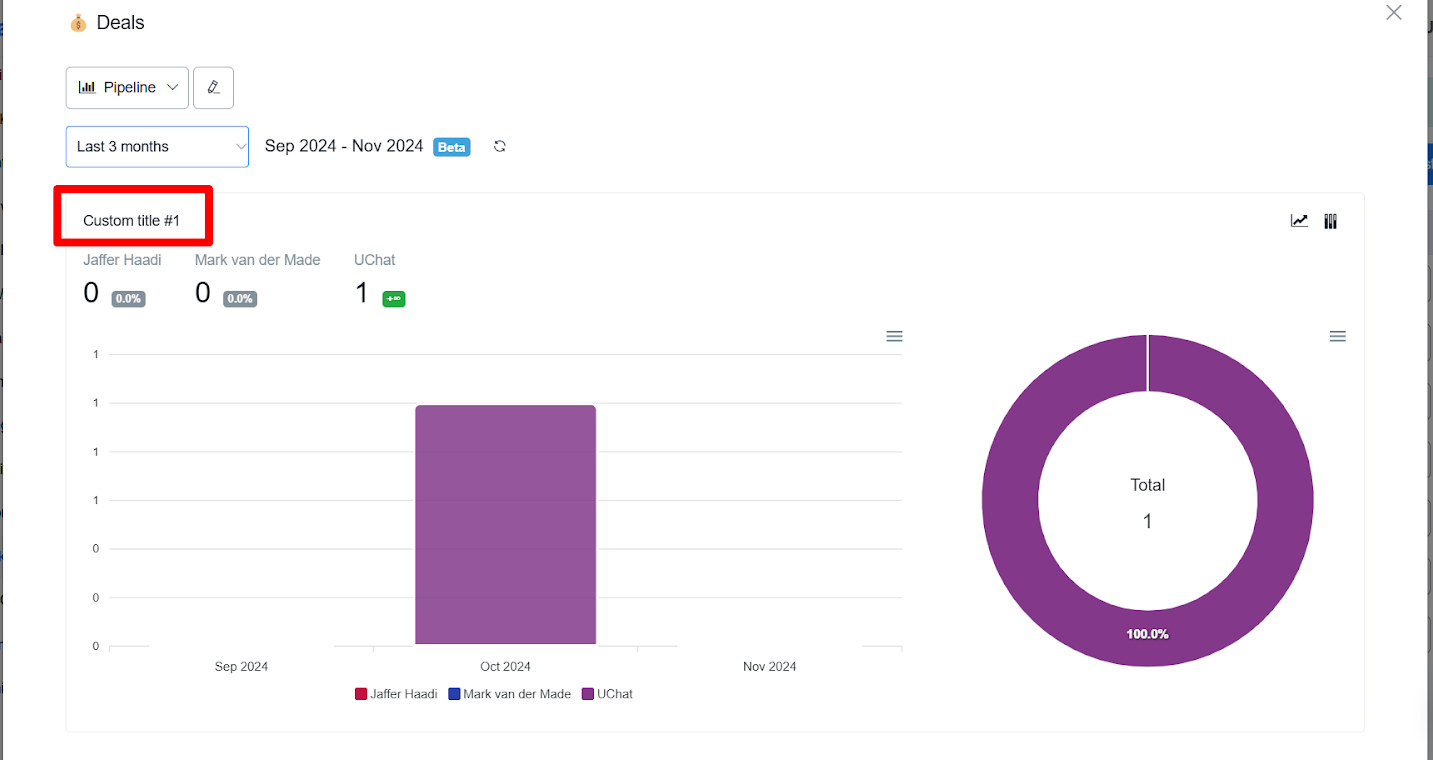The width and height of the screenshot is (1433, 760).
Task: Click the purple UChat legend swatch
Action: tap(588, 694)
